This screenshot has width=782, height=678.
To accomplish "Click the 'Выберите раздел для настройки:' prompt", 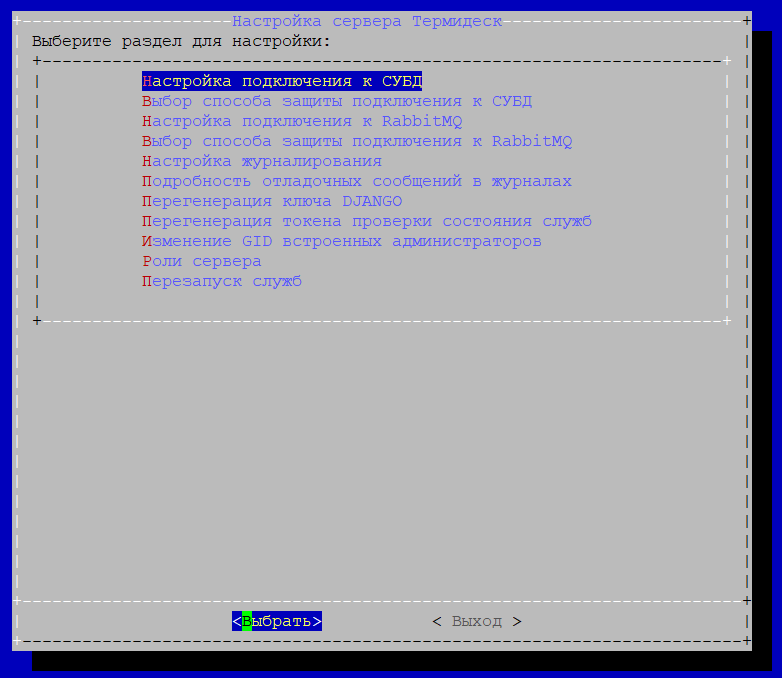I will pos(181,41).
